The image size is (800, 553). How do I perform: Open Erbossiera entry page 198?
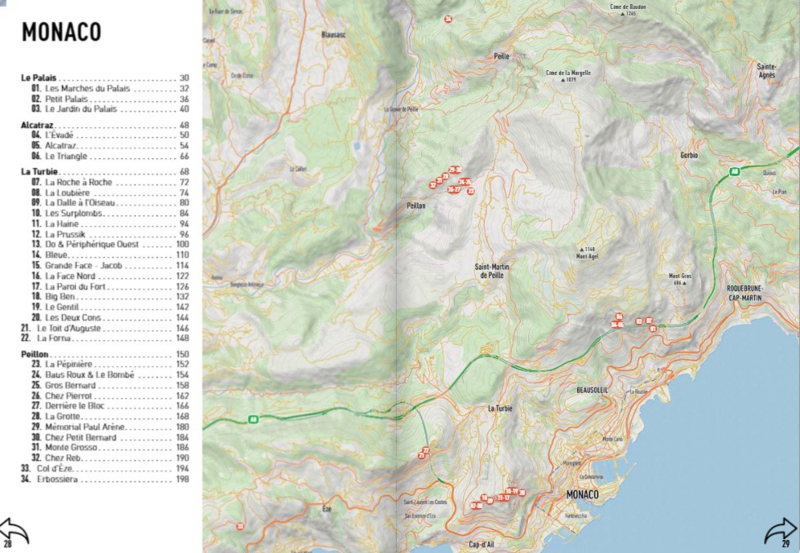(105, 479)
